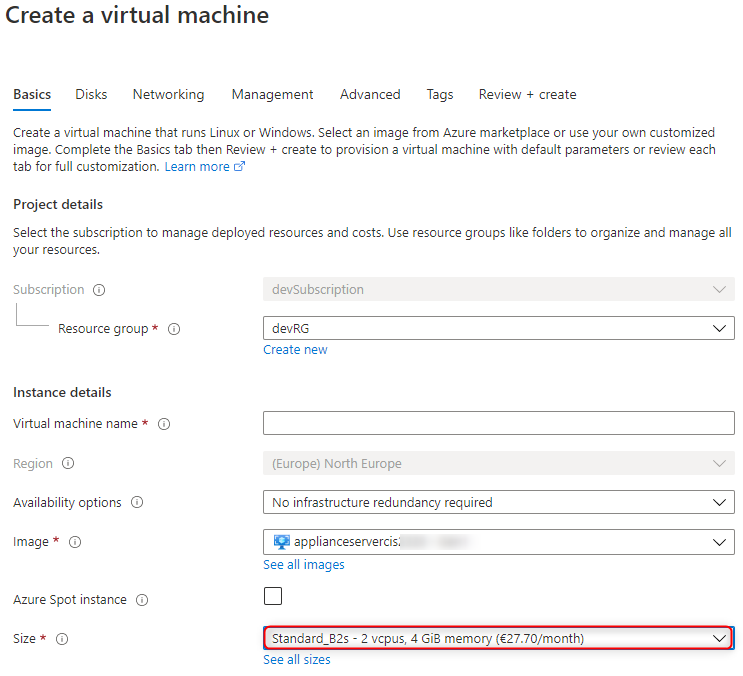Click the Learn more link
Image resolution: width=743 pixels, height=676 pixels.
click(x=197, y=167)
